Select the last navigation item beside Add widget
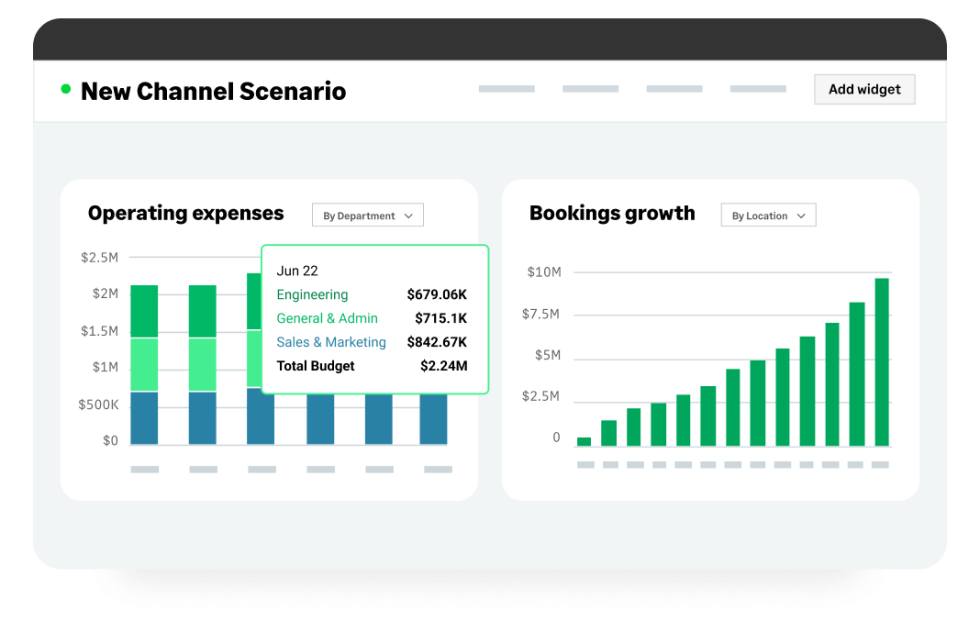This screenshot has height=642, width=980. click(757, 88)
